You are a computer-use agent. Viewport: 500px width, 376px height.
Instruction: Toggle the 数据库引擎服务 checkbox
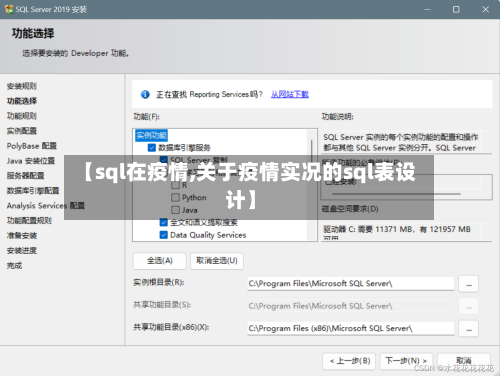pos(152,147)
